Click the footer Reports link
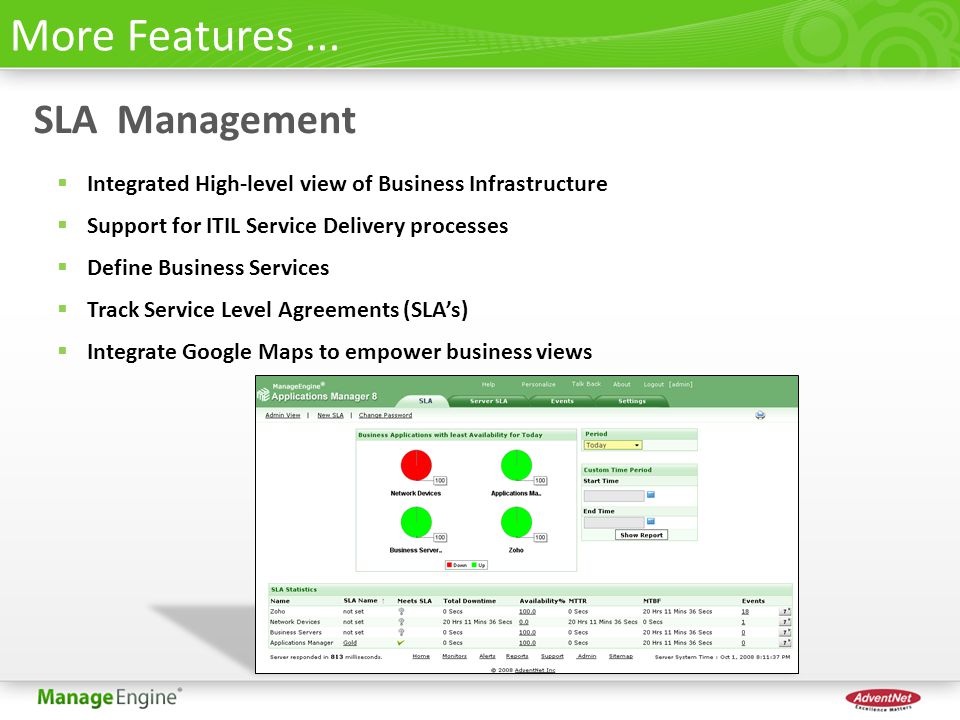960x720 pixels. (517, 656)
